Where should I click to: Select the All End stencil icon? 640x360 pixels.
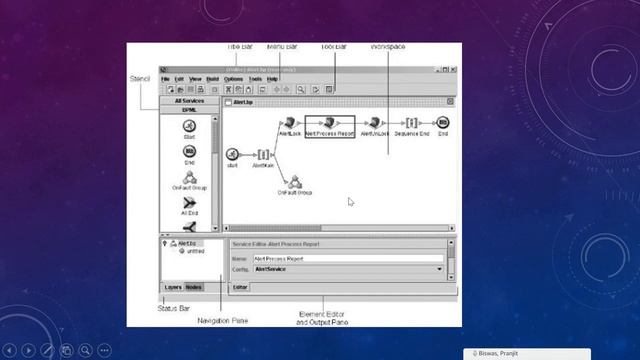[x=189, y=203]
